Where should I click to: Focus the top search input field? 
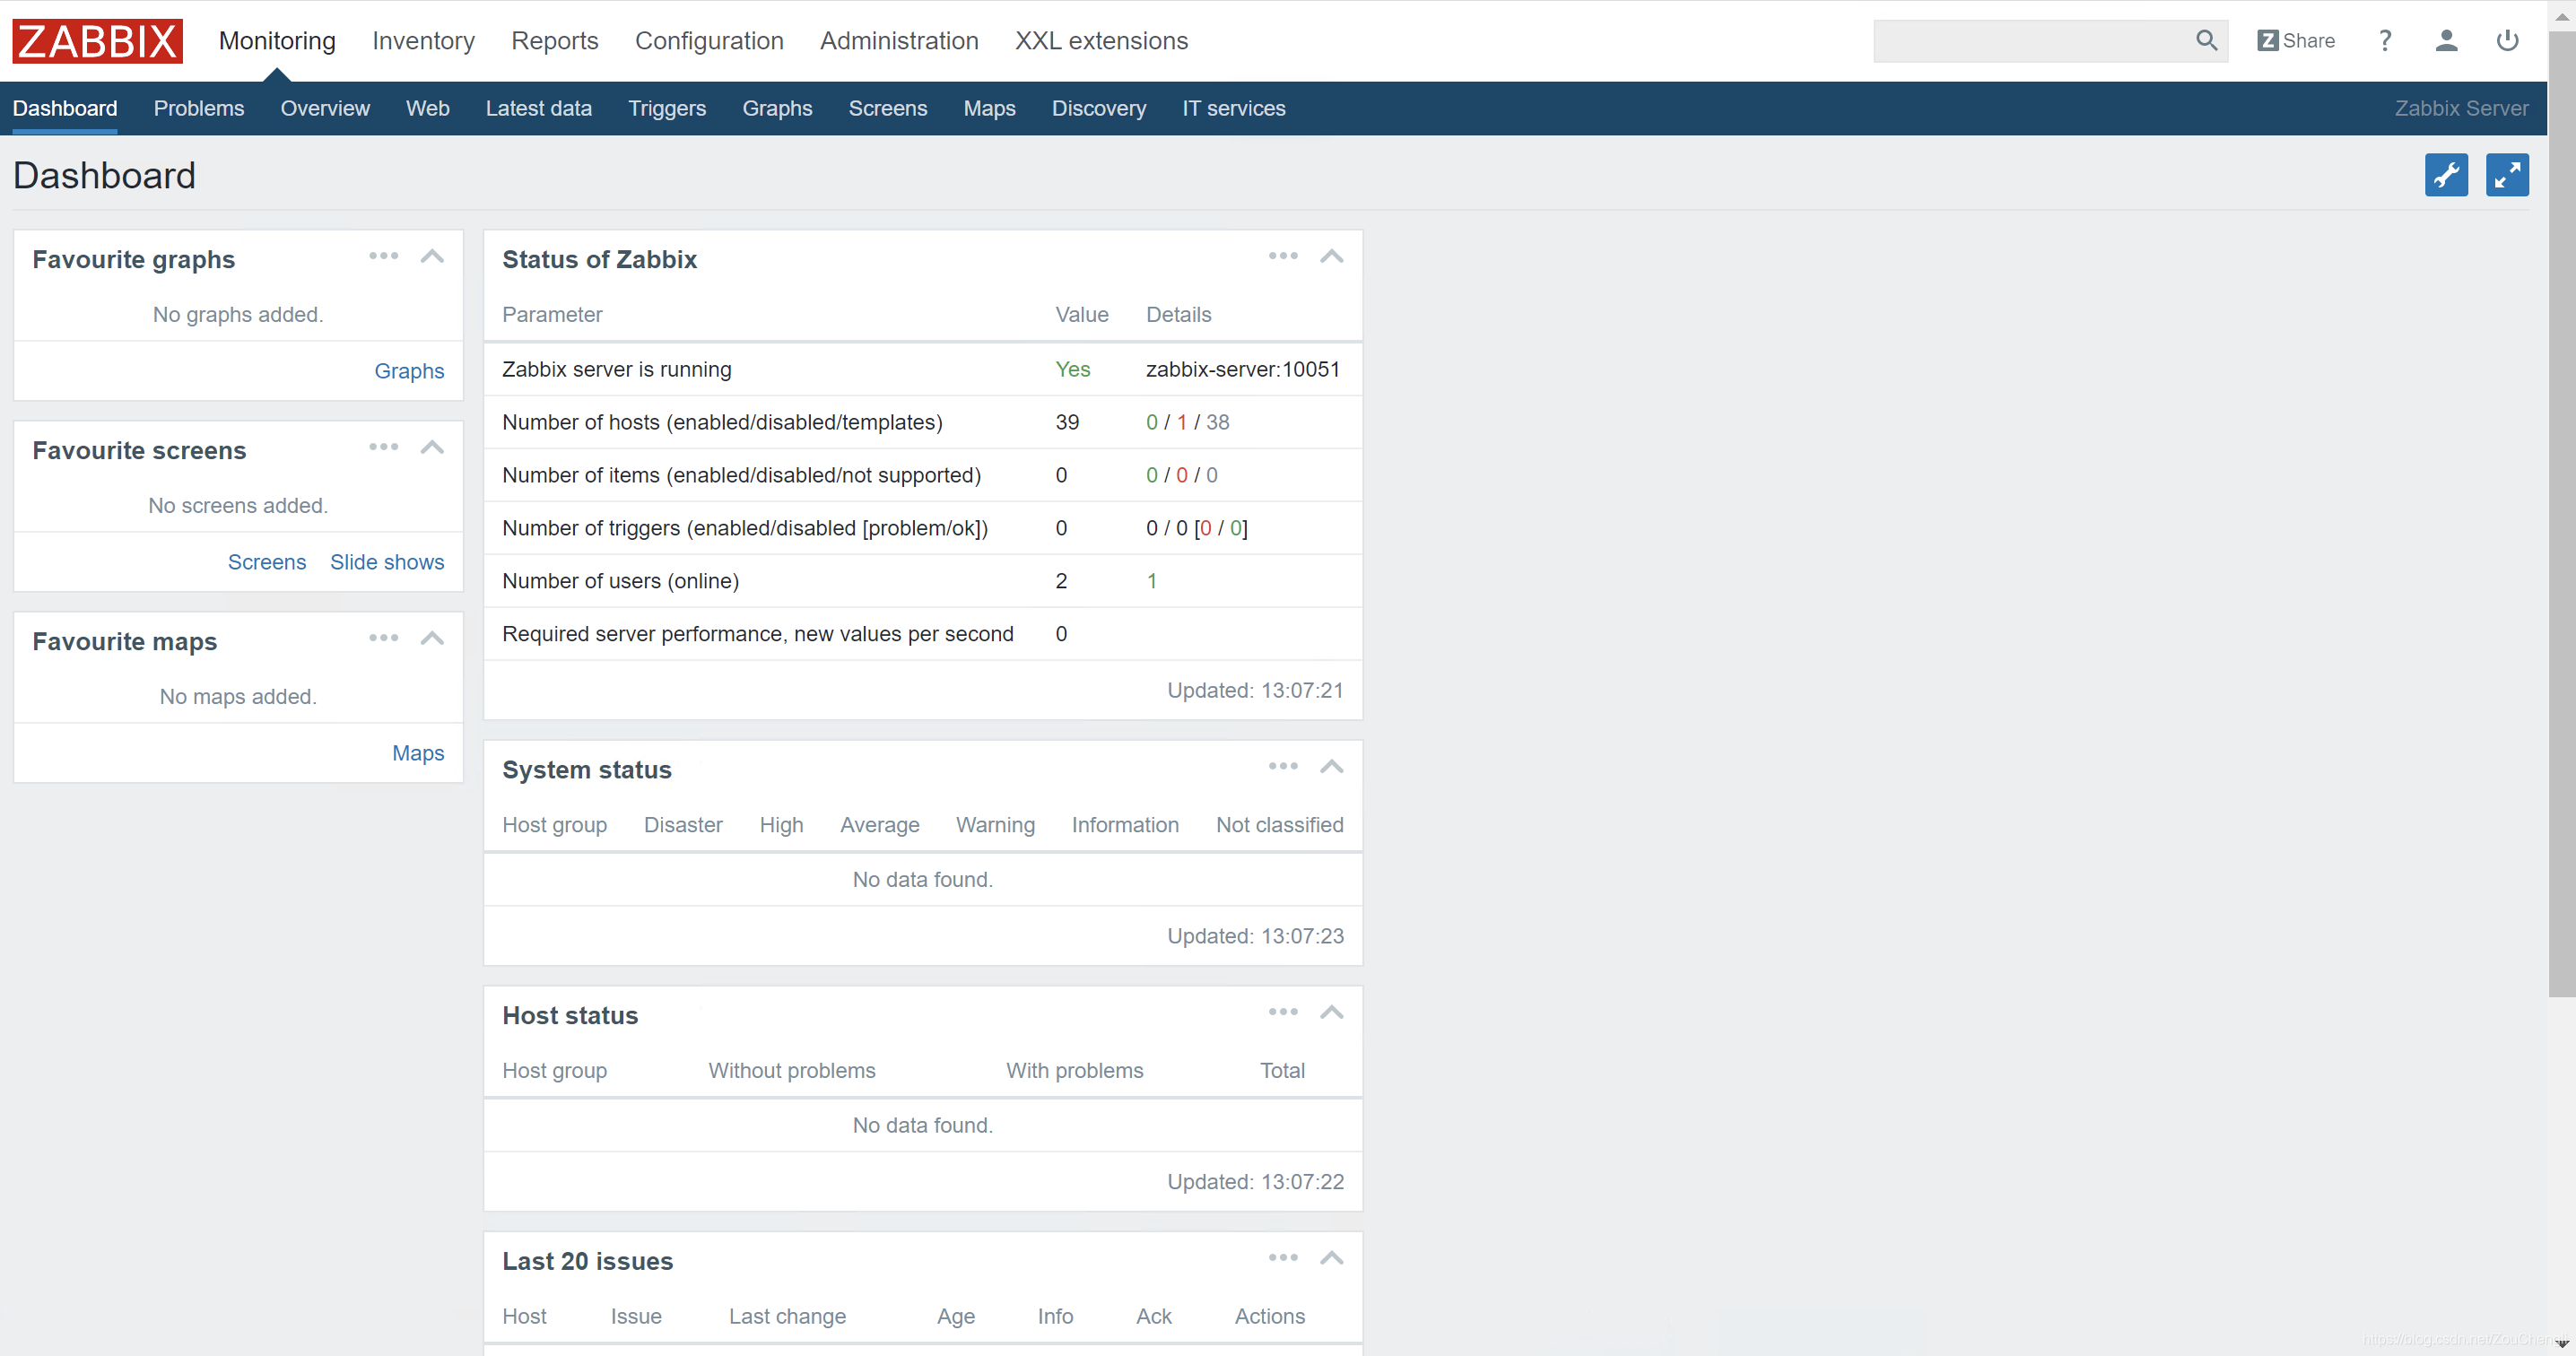(x=2030, y=41)
